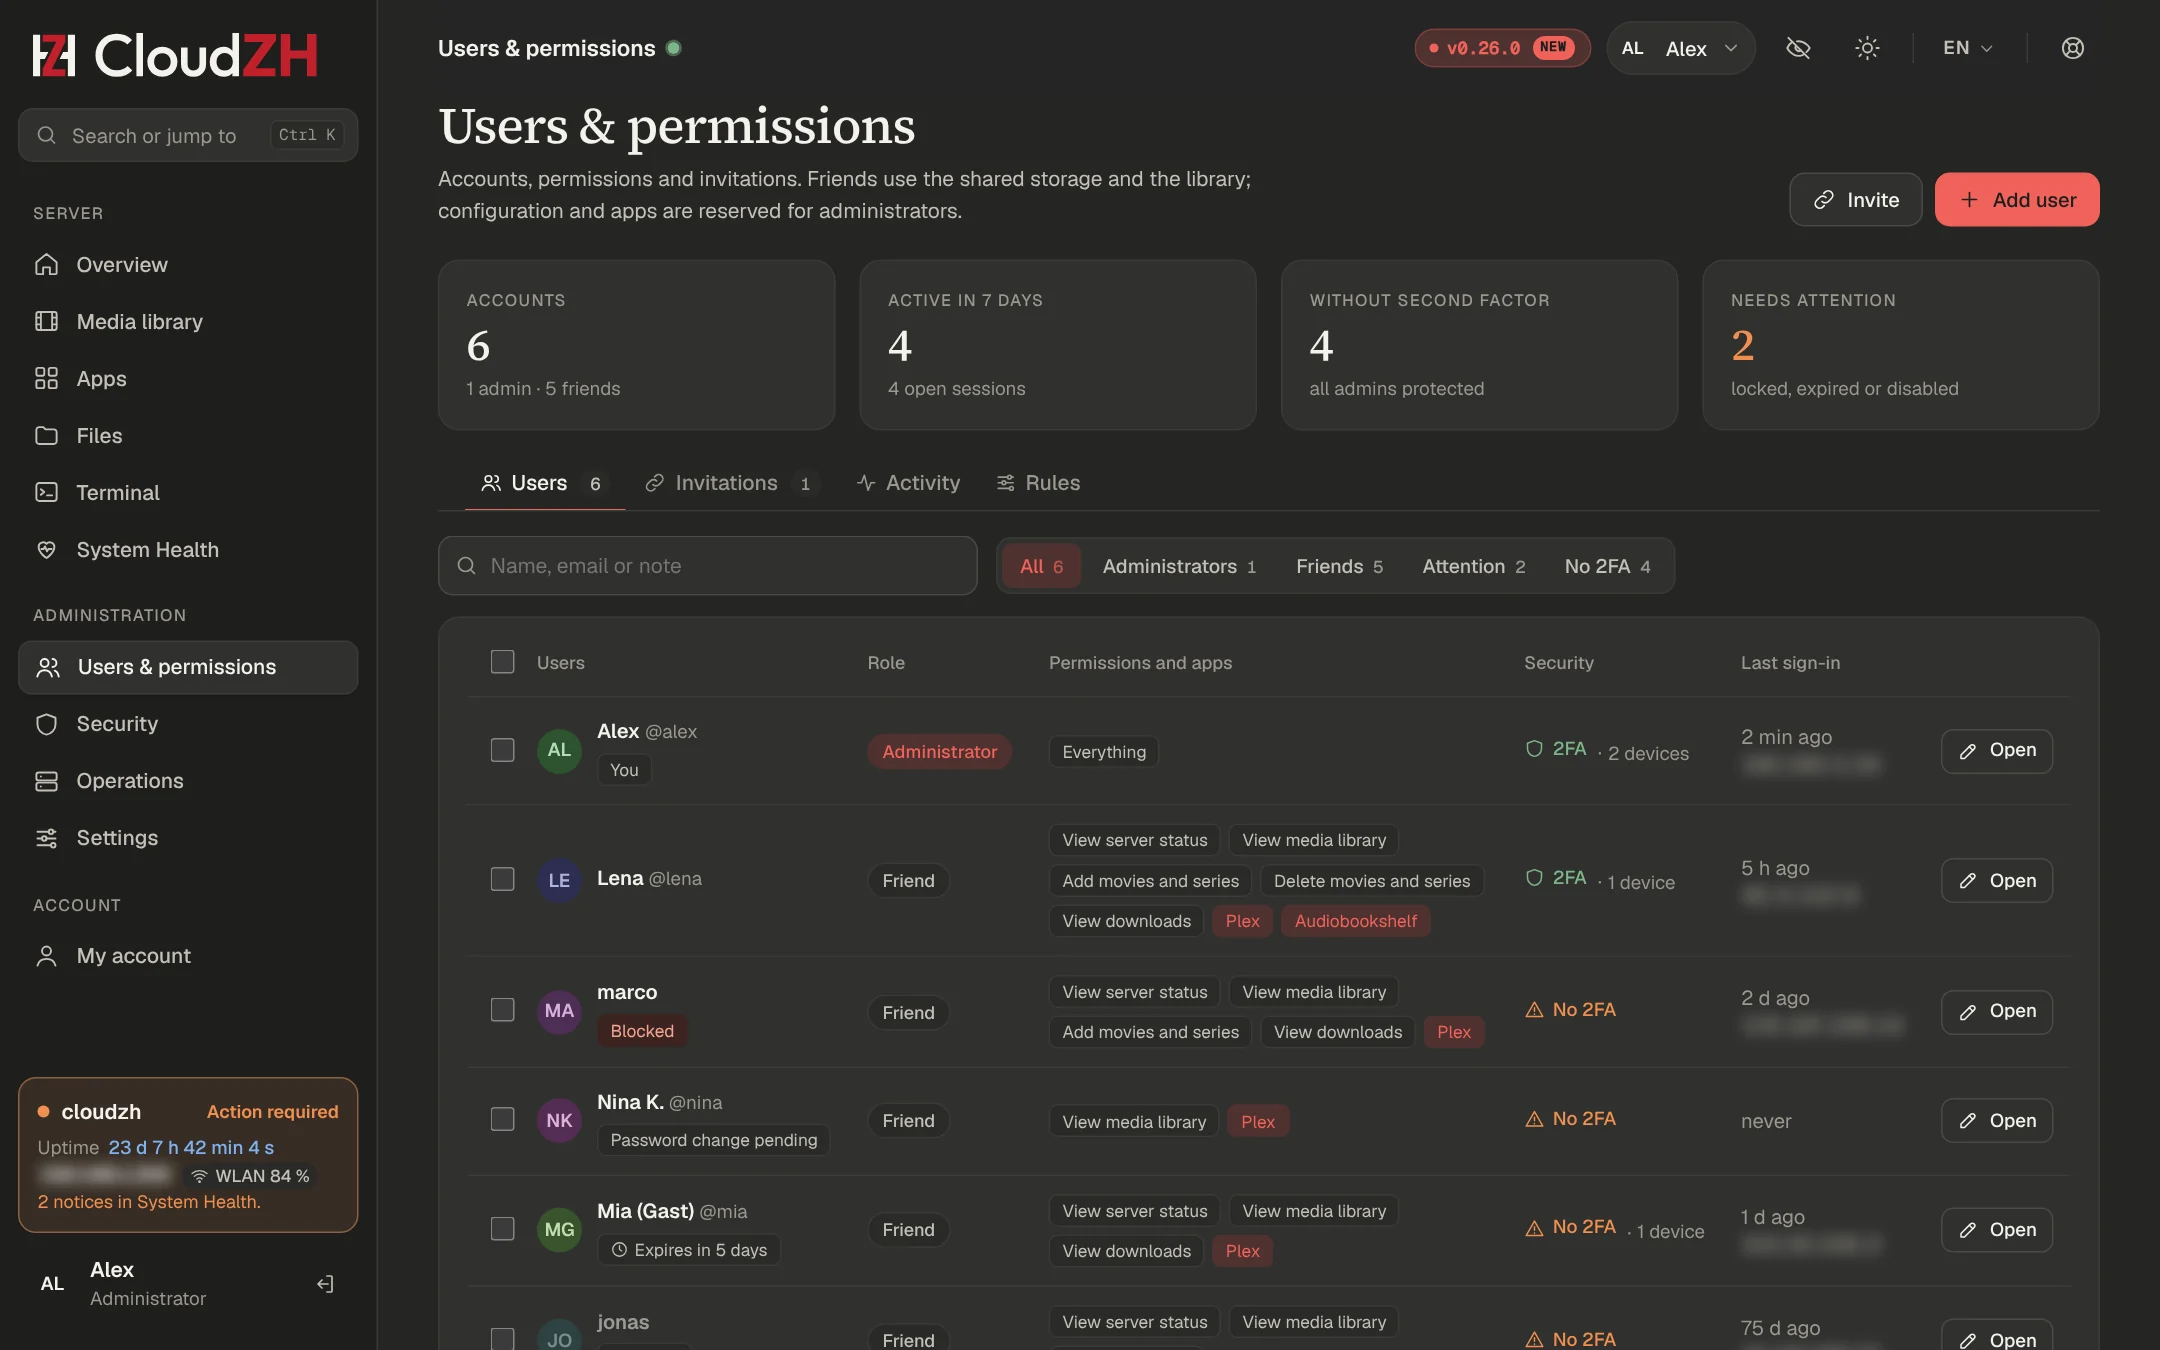Go to Media library page
Screen dimensions: 2160x1350
click(188, 321)
